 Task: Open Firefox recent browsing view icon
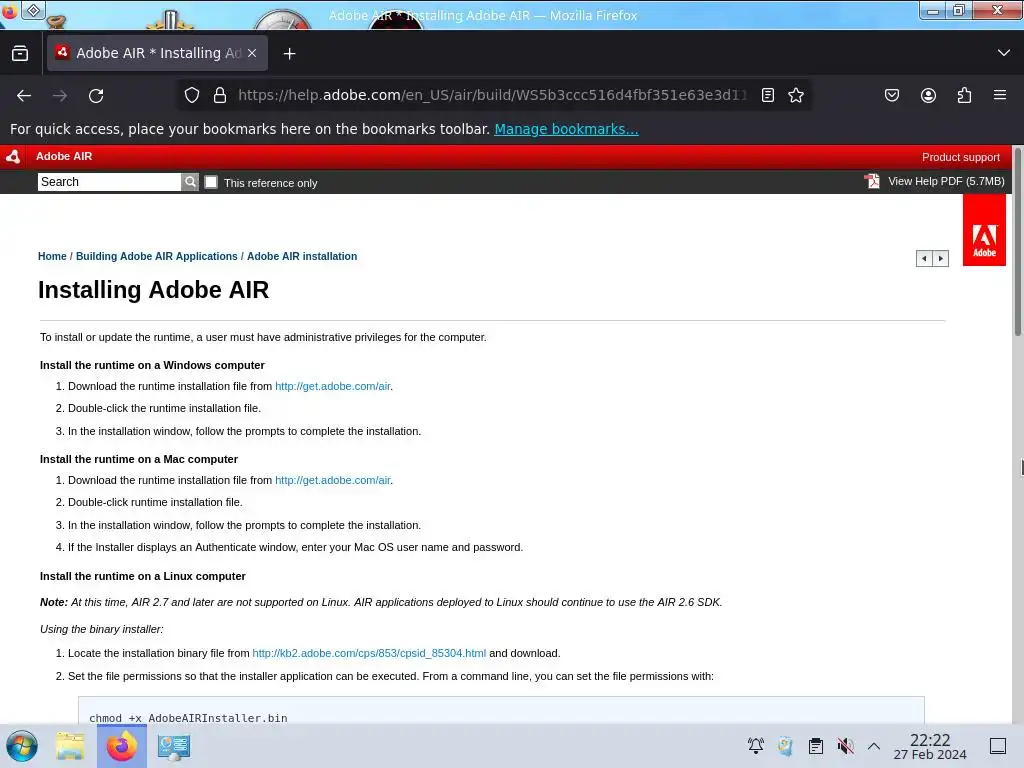(20, 54)
